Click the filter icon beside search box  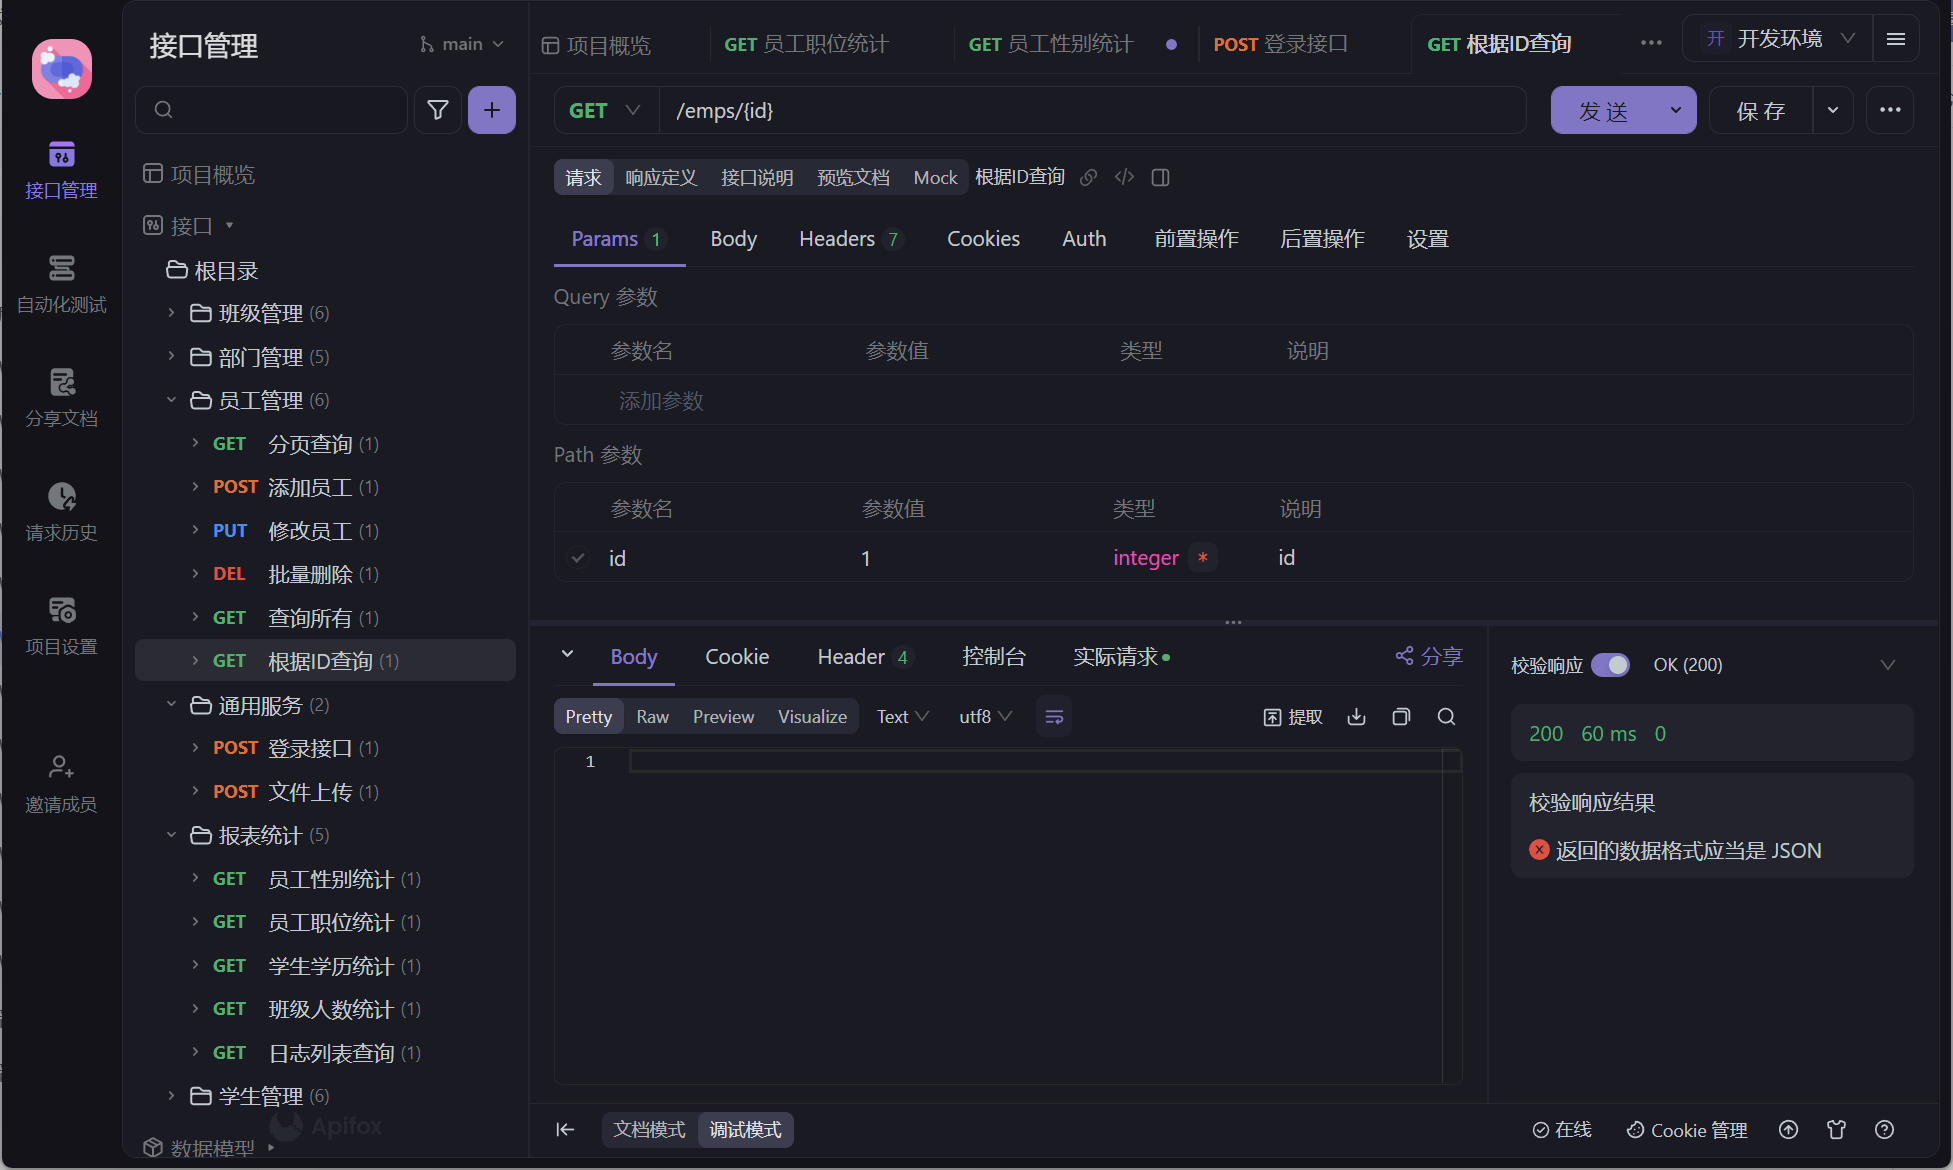tap(437, 110)
